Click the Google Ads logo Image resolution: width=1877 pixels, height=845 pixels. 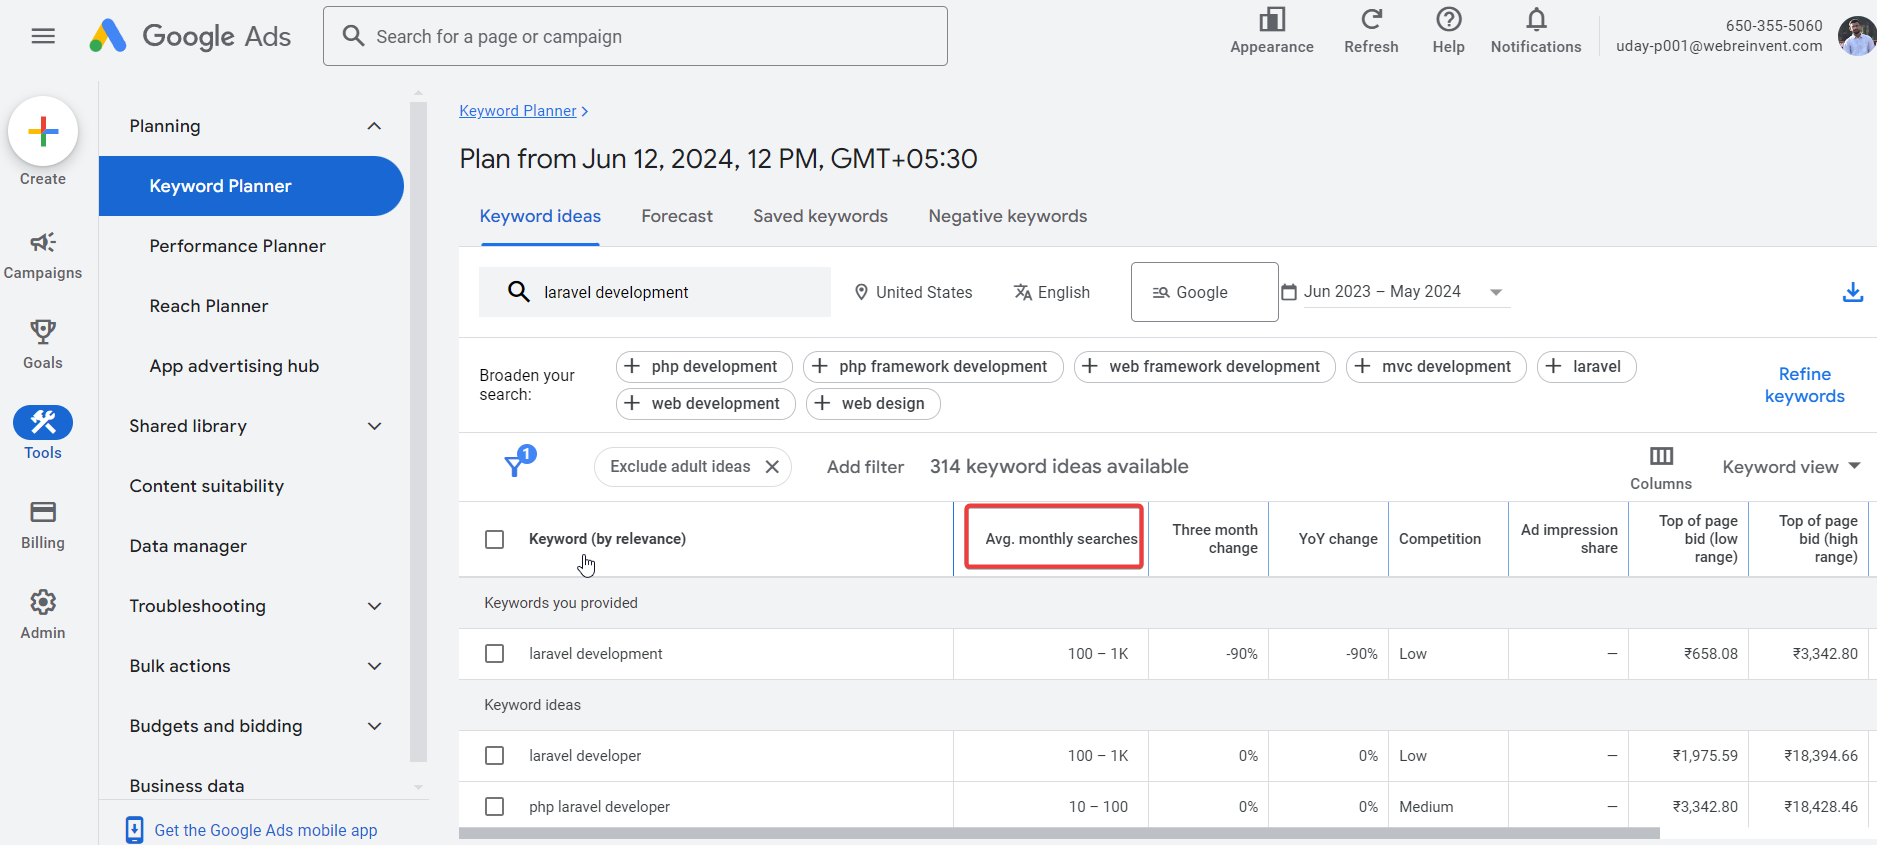(189, 36)
